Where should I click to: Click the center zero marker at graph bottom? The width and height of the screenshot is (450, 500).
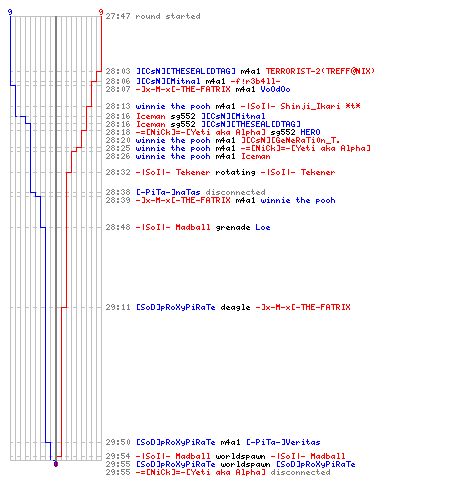tap(56, 464)
